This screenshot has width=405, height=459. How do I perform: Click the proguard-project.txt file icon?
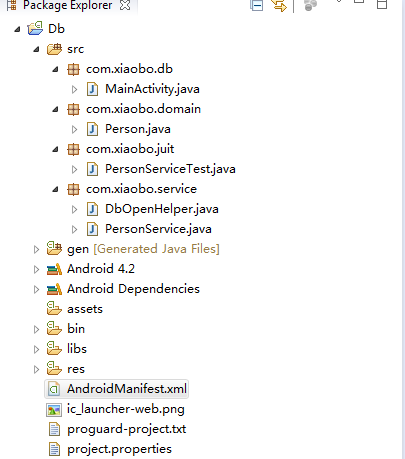(54, 429)
